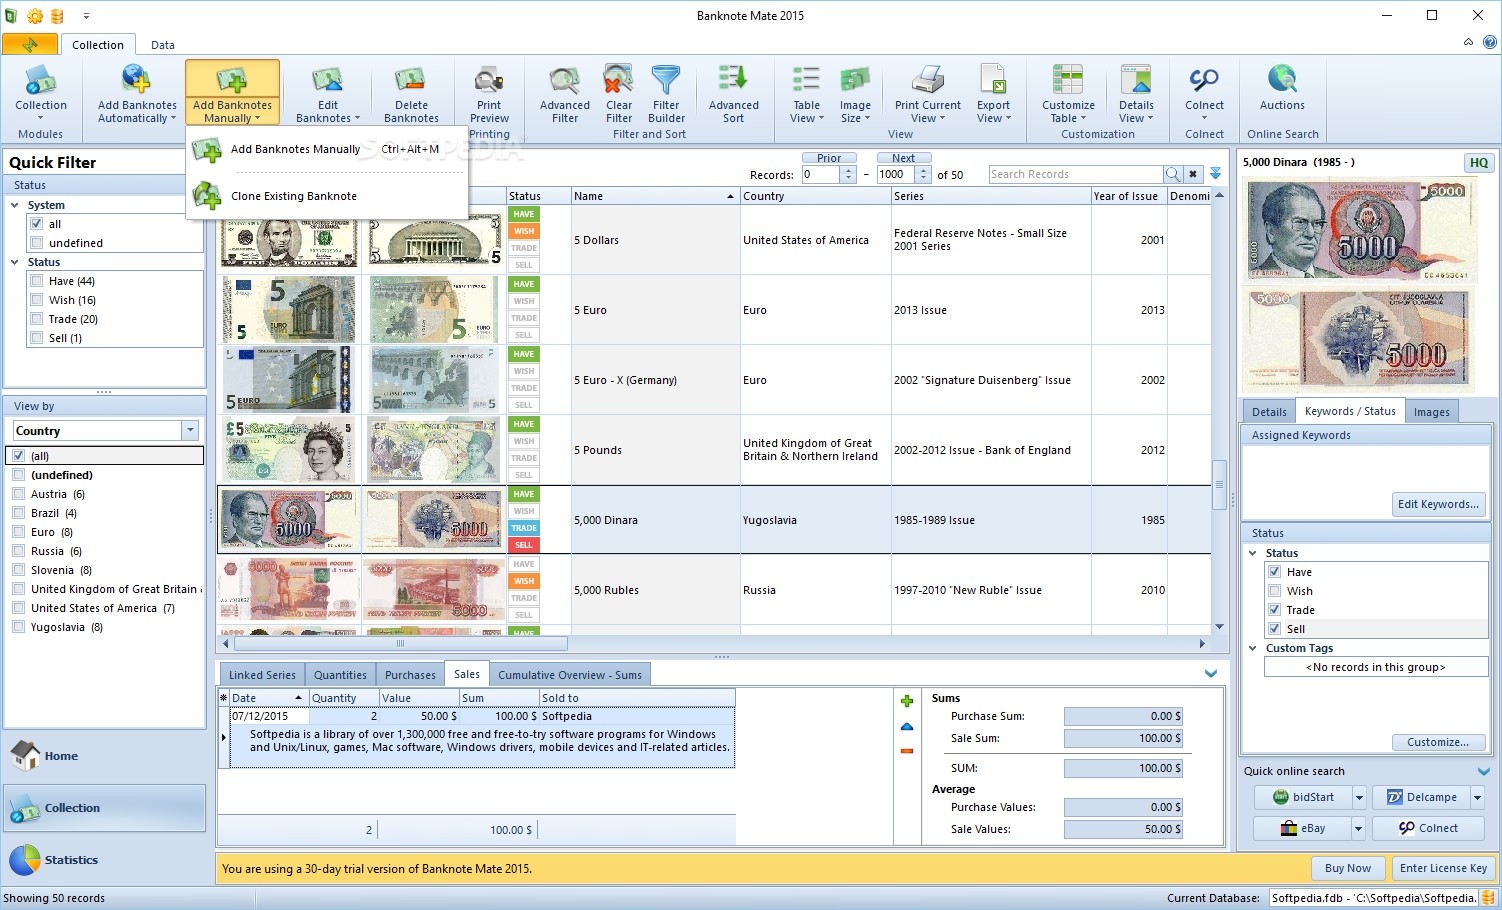This screenshot has width=1502, height=910.
Task: Open the bidStart dropdown arrow
Action: tap(1358, 797)
